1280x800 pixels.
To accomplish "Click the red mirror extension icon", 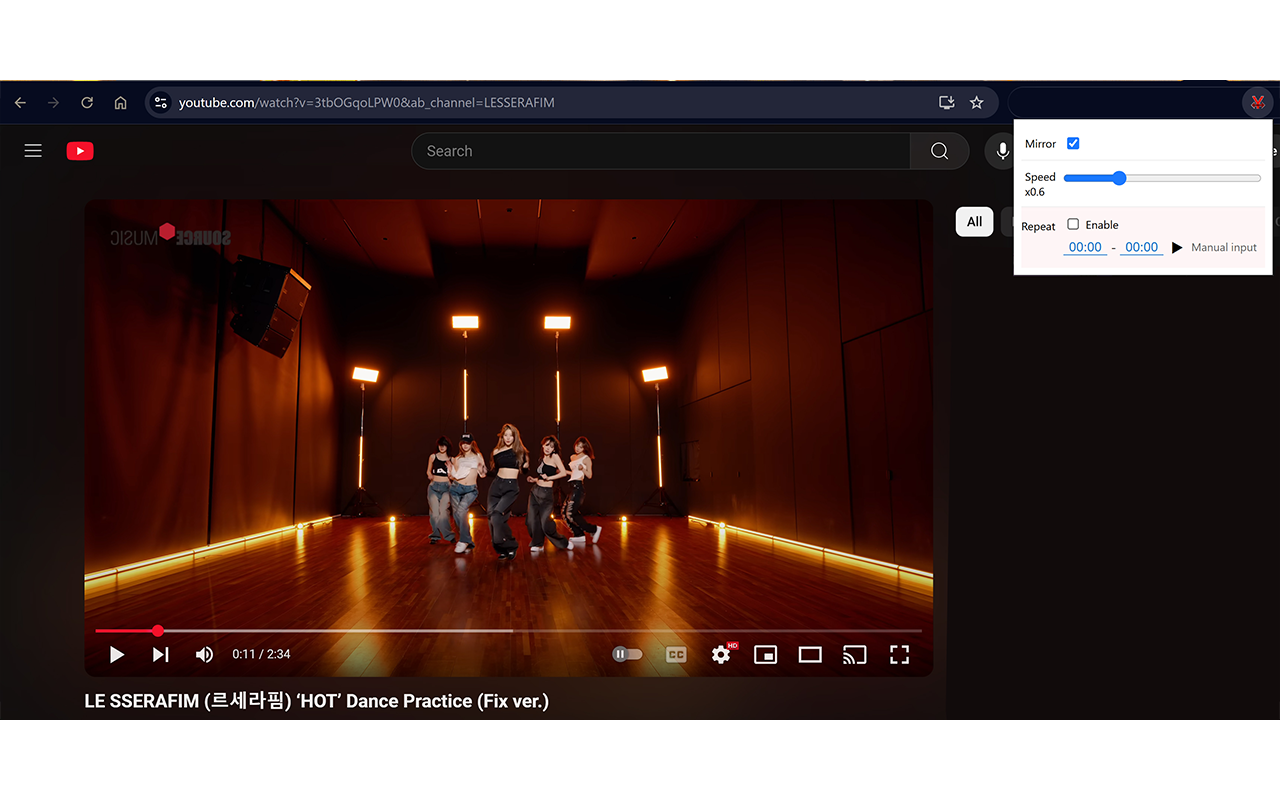I will coord(1257,102).
